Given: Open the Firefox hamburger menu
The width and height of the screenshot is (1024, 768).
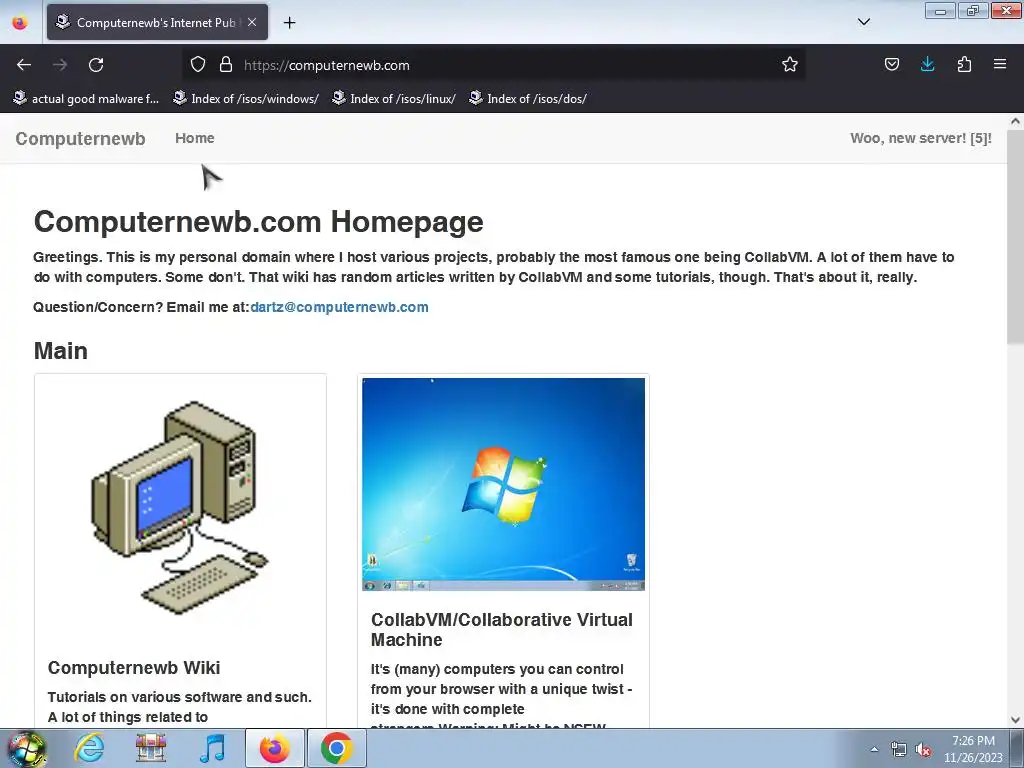Looking at the screenshot, I should click(x=1000, y=65).
